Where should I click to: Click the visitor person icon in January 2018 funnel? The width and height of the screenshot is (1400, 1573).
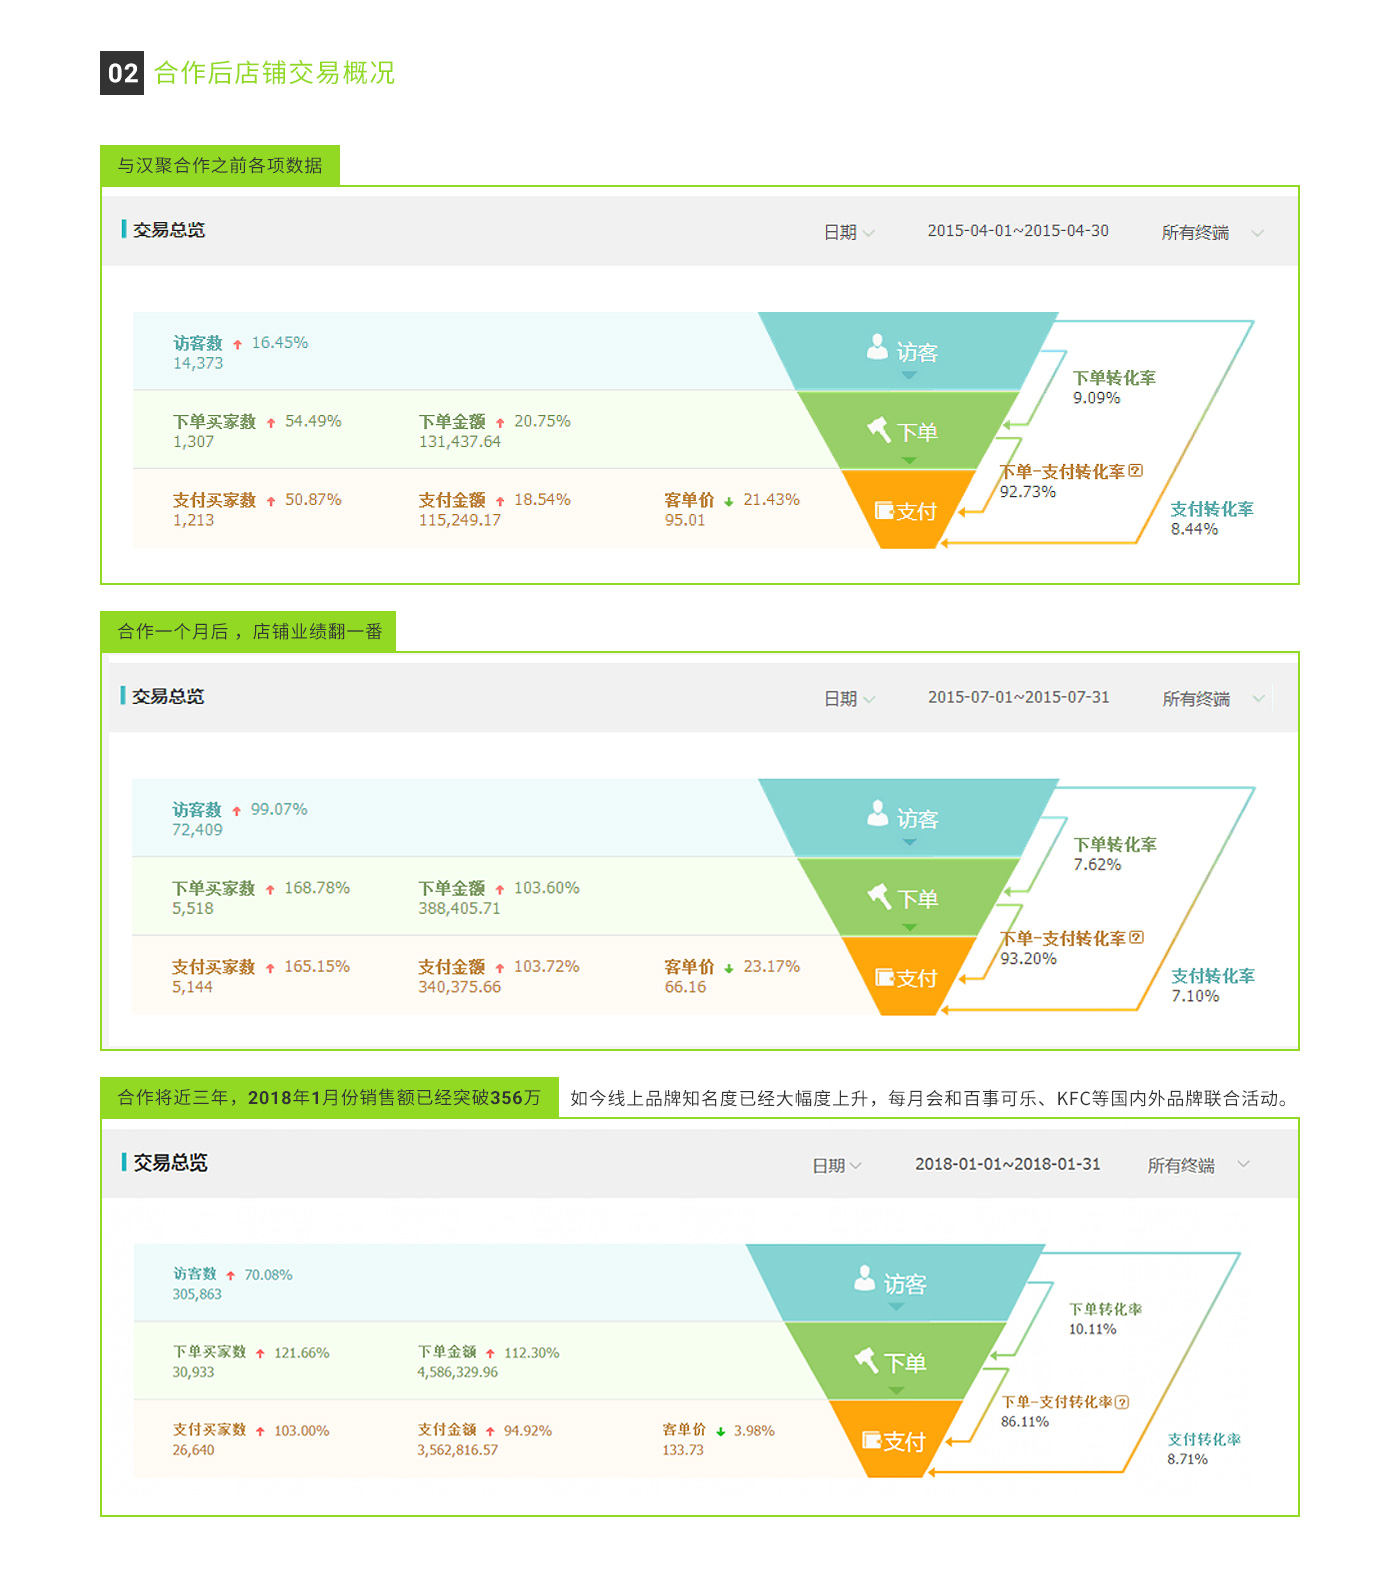pos(865,1279)
